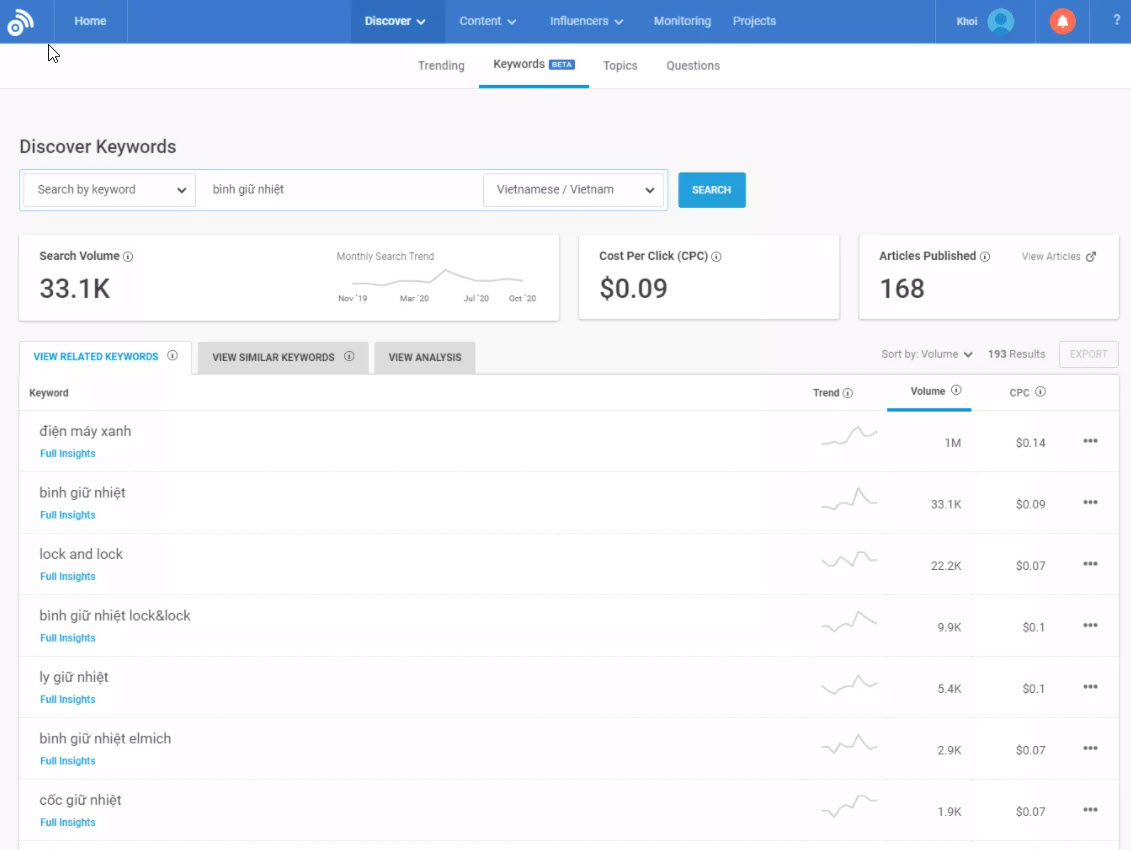Open the Search by keyword dropdown

108,189
